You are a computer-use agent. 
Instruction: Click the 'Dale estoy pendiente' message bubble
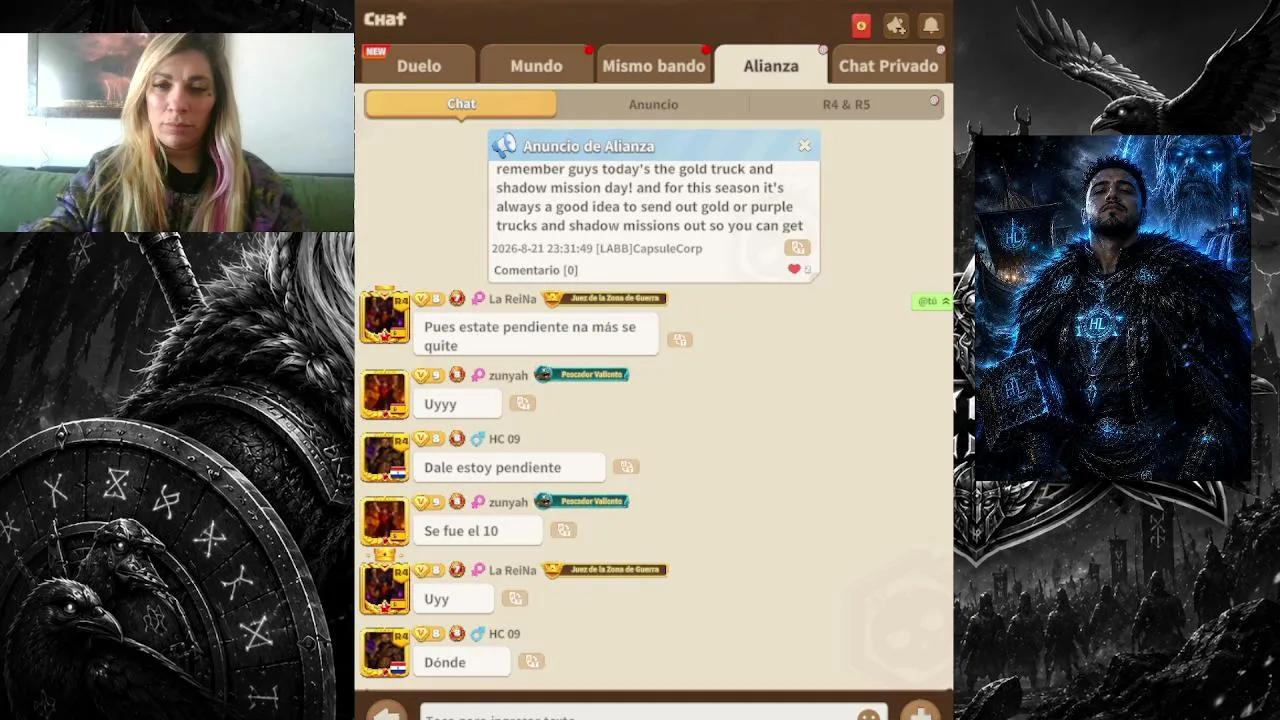tap(509, 467)
